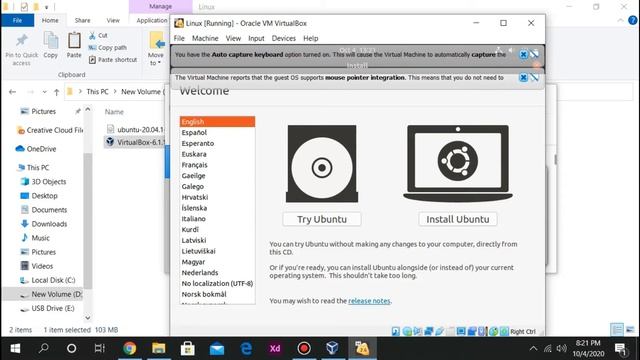Image resolution: width=640 pixels, height=360 pixels.
Task: Go back in File Explorer navigation
Action: tap(13, 92)
